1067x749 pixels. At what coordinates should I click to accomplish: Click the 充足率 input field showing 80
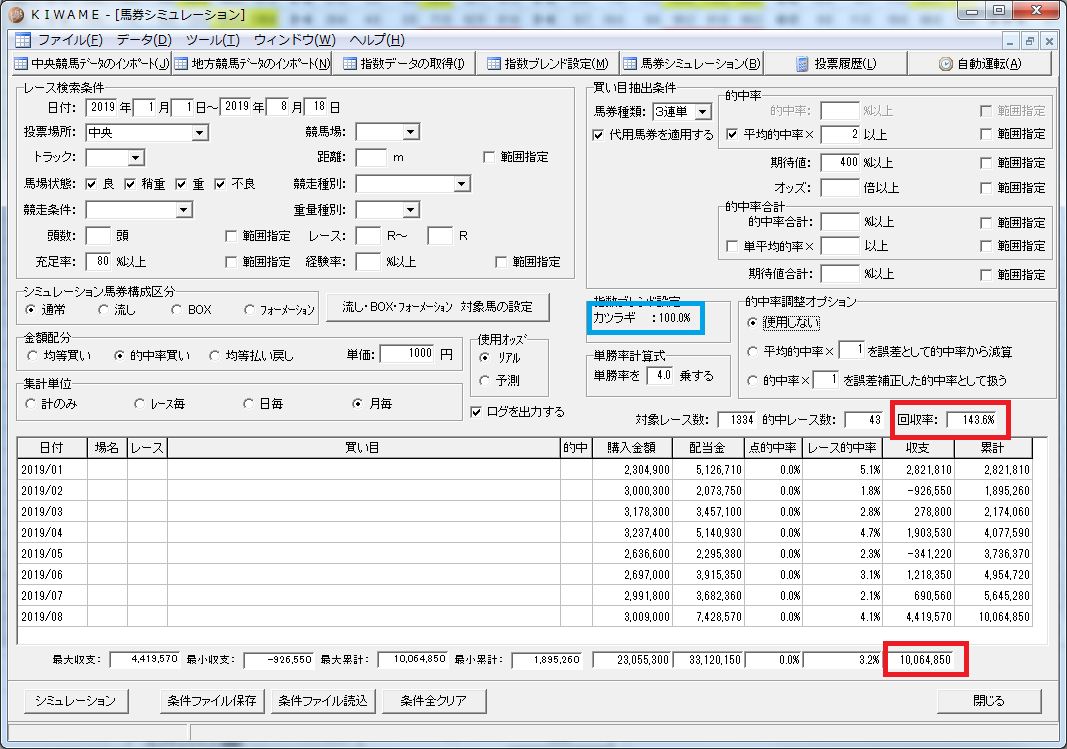[x=99, y=261]
